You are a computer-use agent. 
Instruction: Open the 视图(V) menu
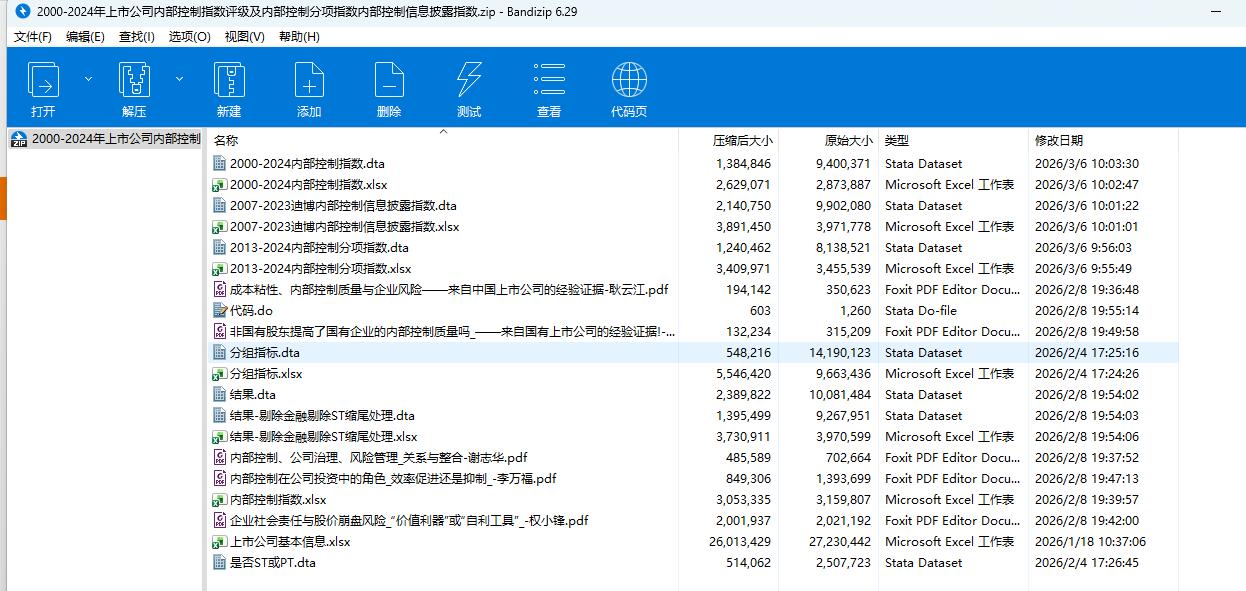pyautogui.click(x=244, y=36)
